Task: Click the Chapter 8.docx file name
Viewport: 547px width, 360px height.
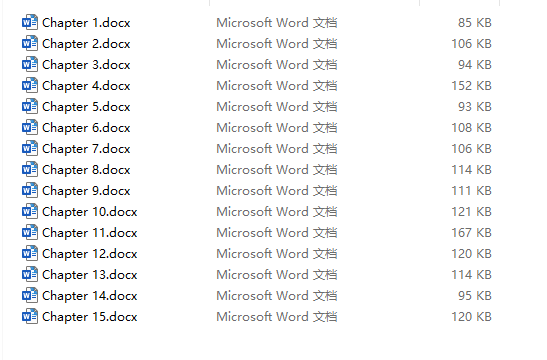Action: 86,170
